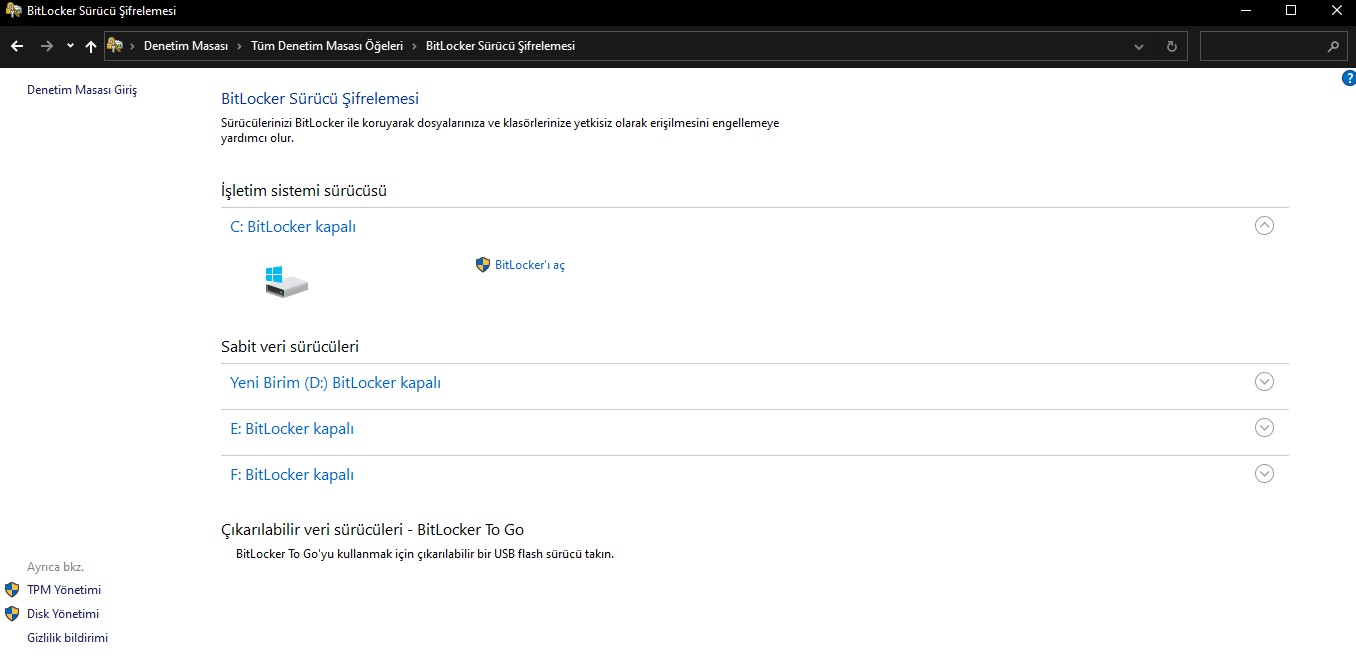Viewport: 1356px width, 661px height.
Task: Click Çıkarılabilir veri sürücüleri - BitLocker To Go heading
Action: (372, 530)
